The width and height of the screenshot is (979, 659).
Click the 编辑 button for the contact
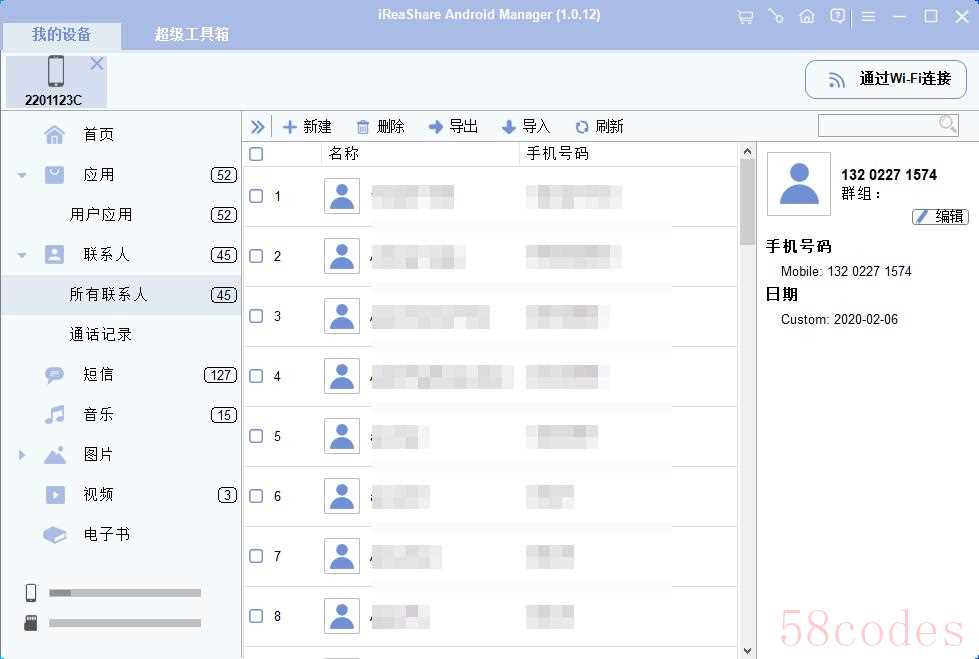[x=940, y=216]
